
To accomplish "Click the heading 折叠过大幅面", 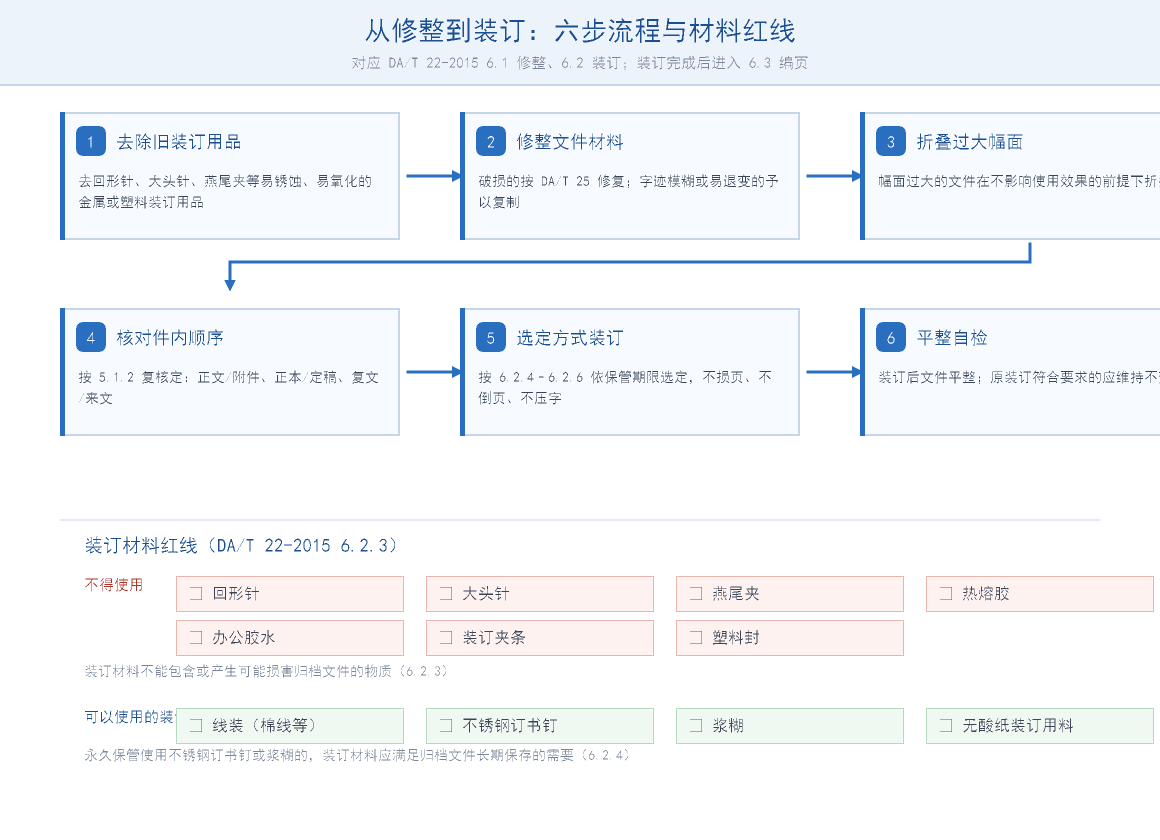I will 970,142.
